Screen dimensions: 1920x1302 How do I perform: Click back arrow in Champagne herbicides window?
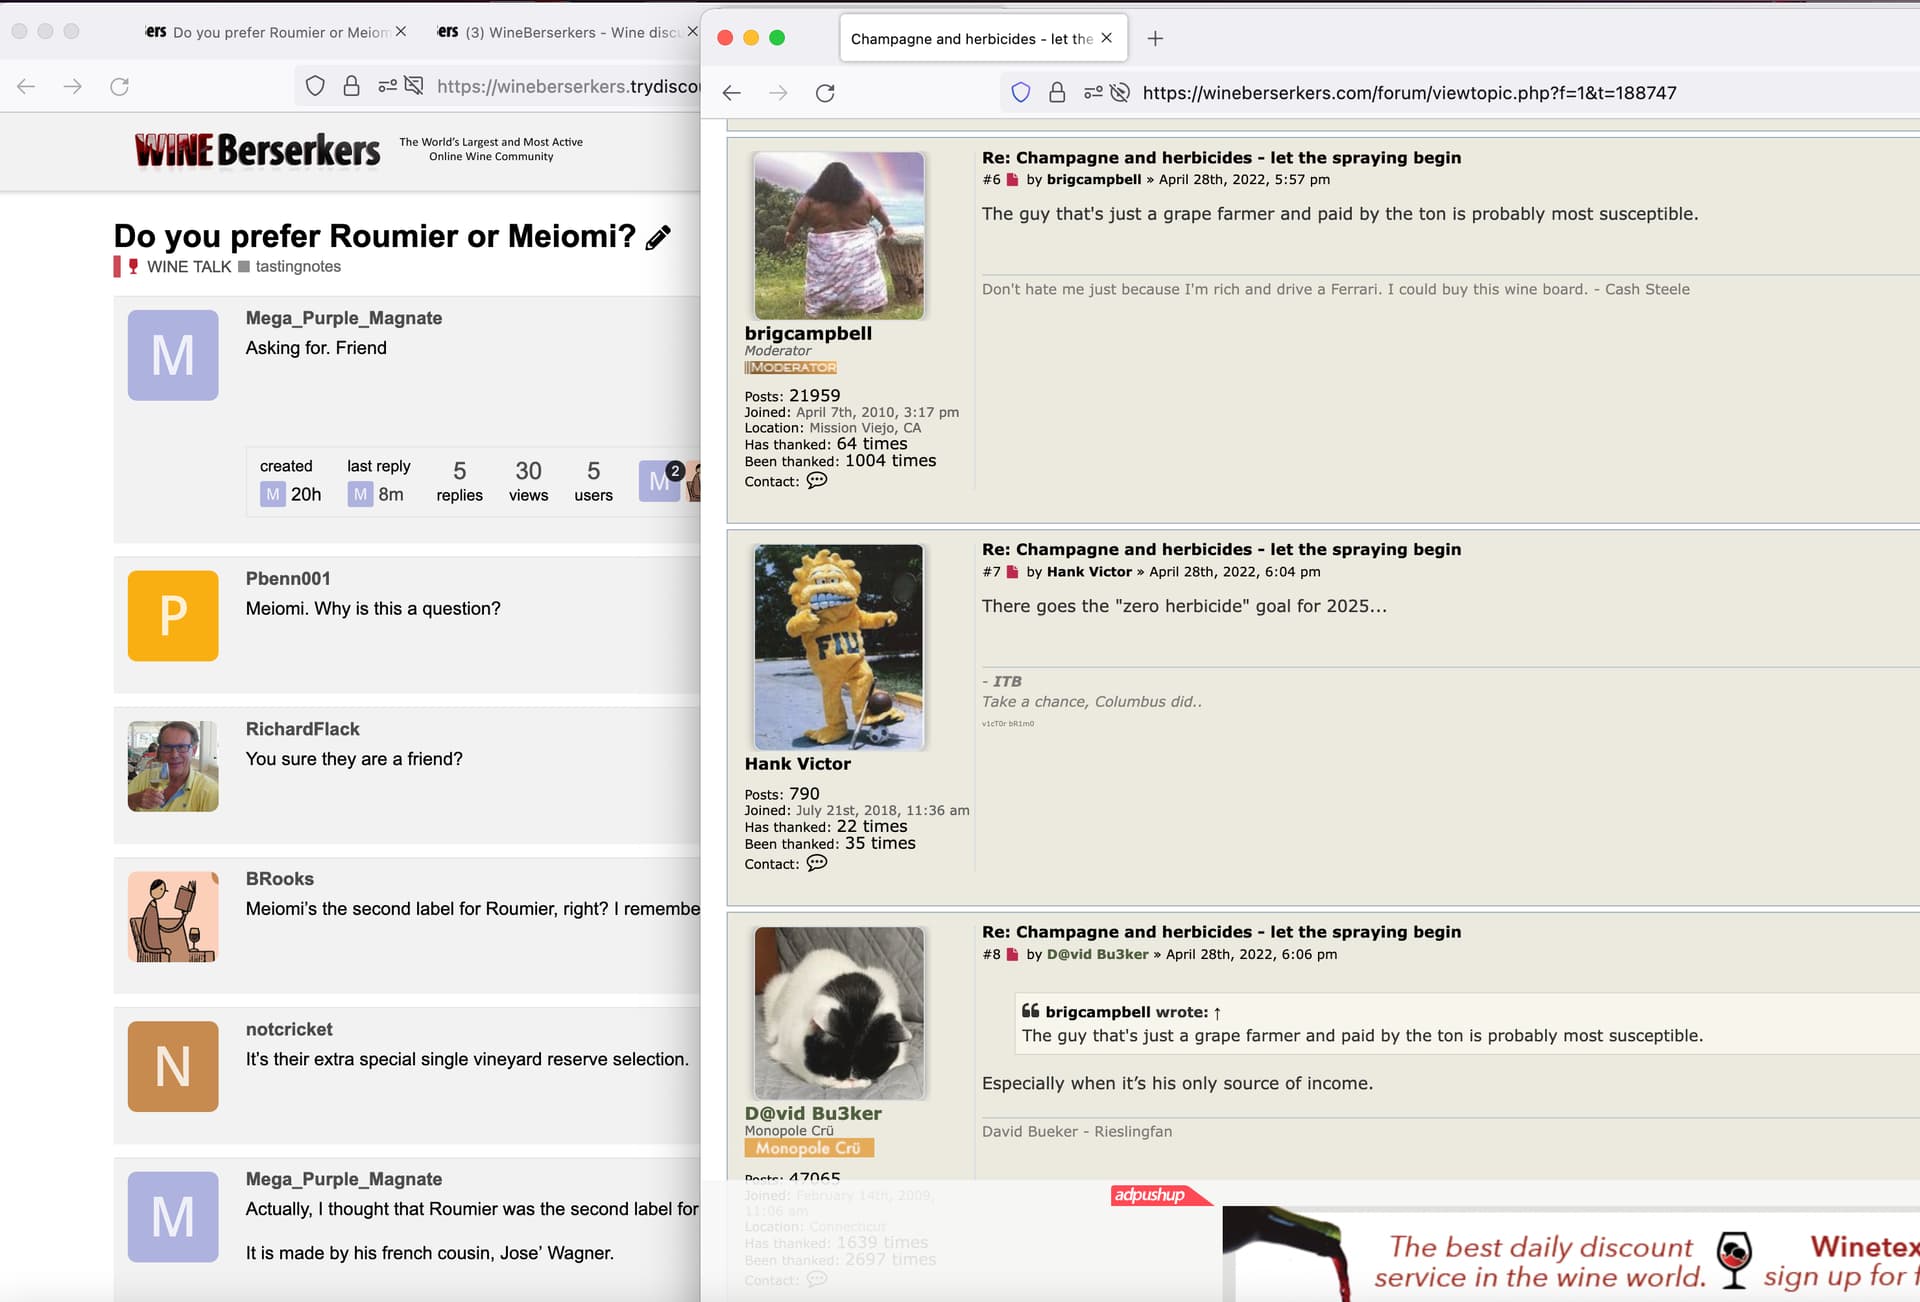pyautogui.click(x=732, y=93)
